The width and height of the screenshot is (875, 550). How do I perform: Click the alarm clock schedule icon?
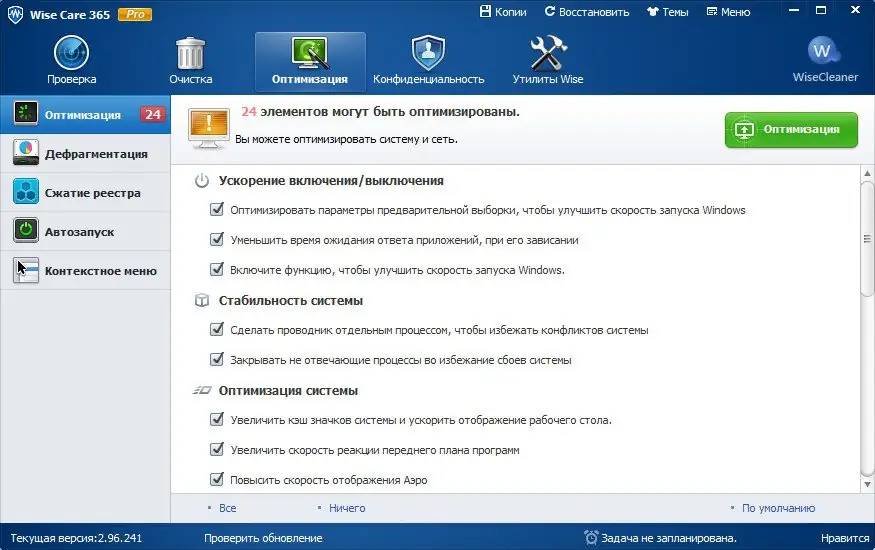591,537
